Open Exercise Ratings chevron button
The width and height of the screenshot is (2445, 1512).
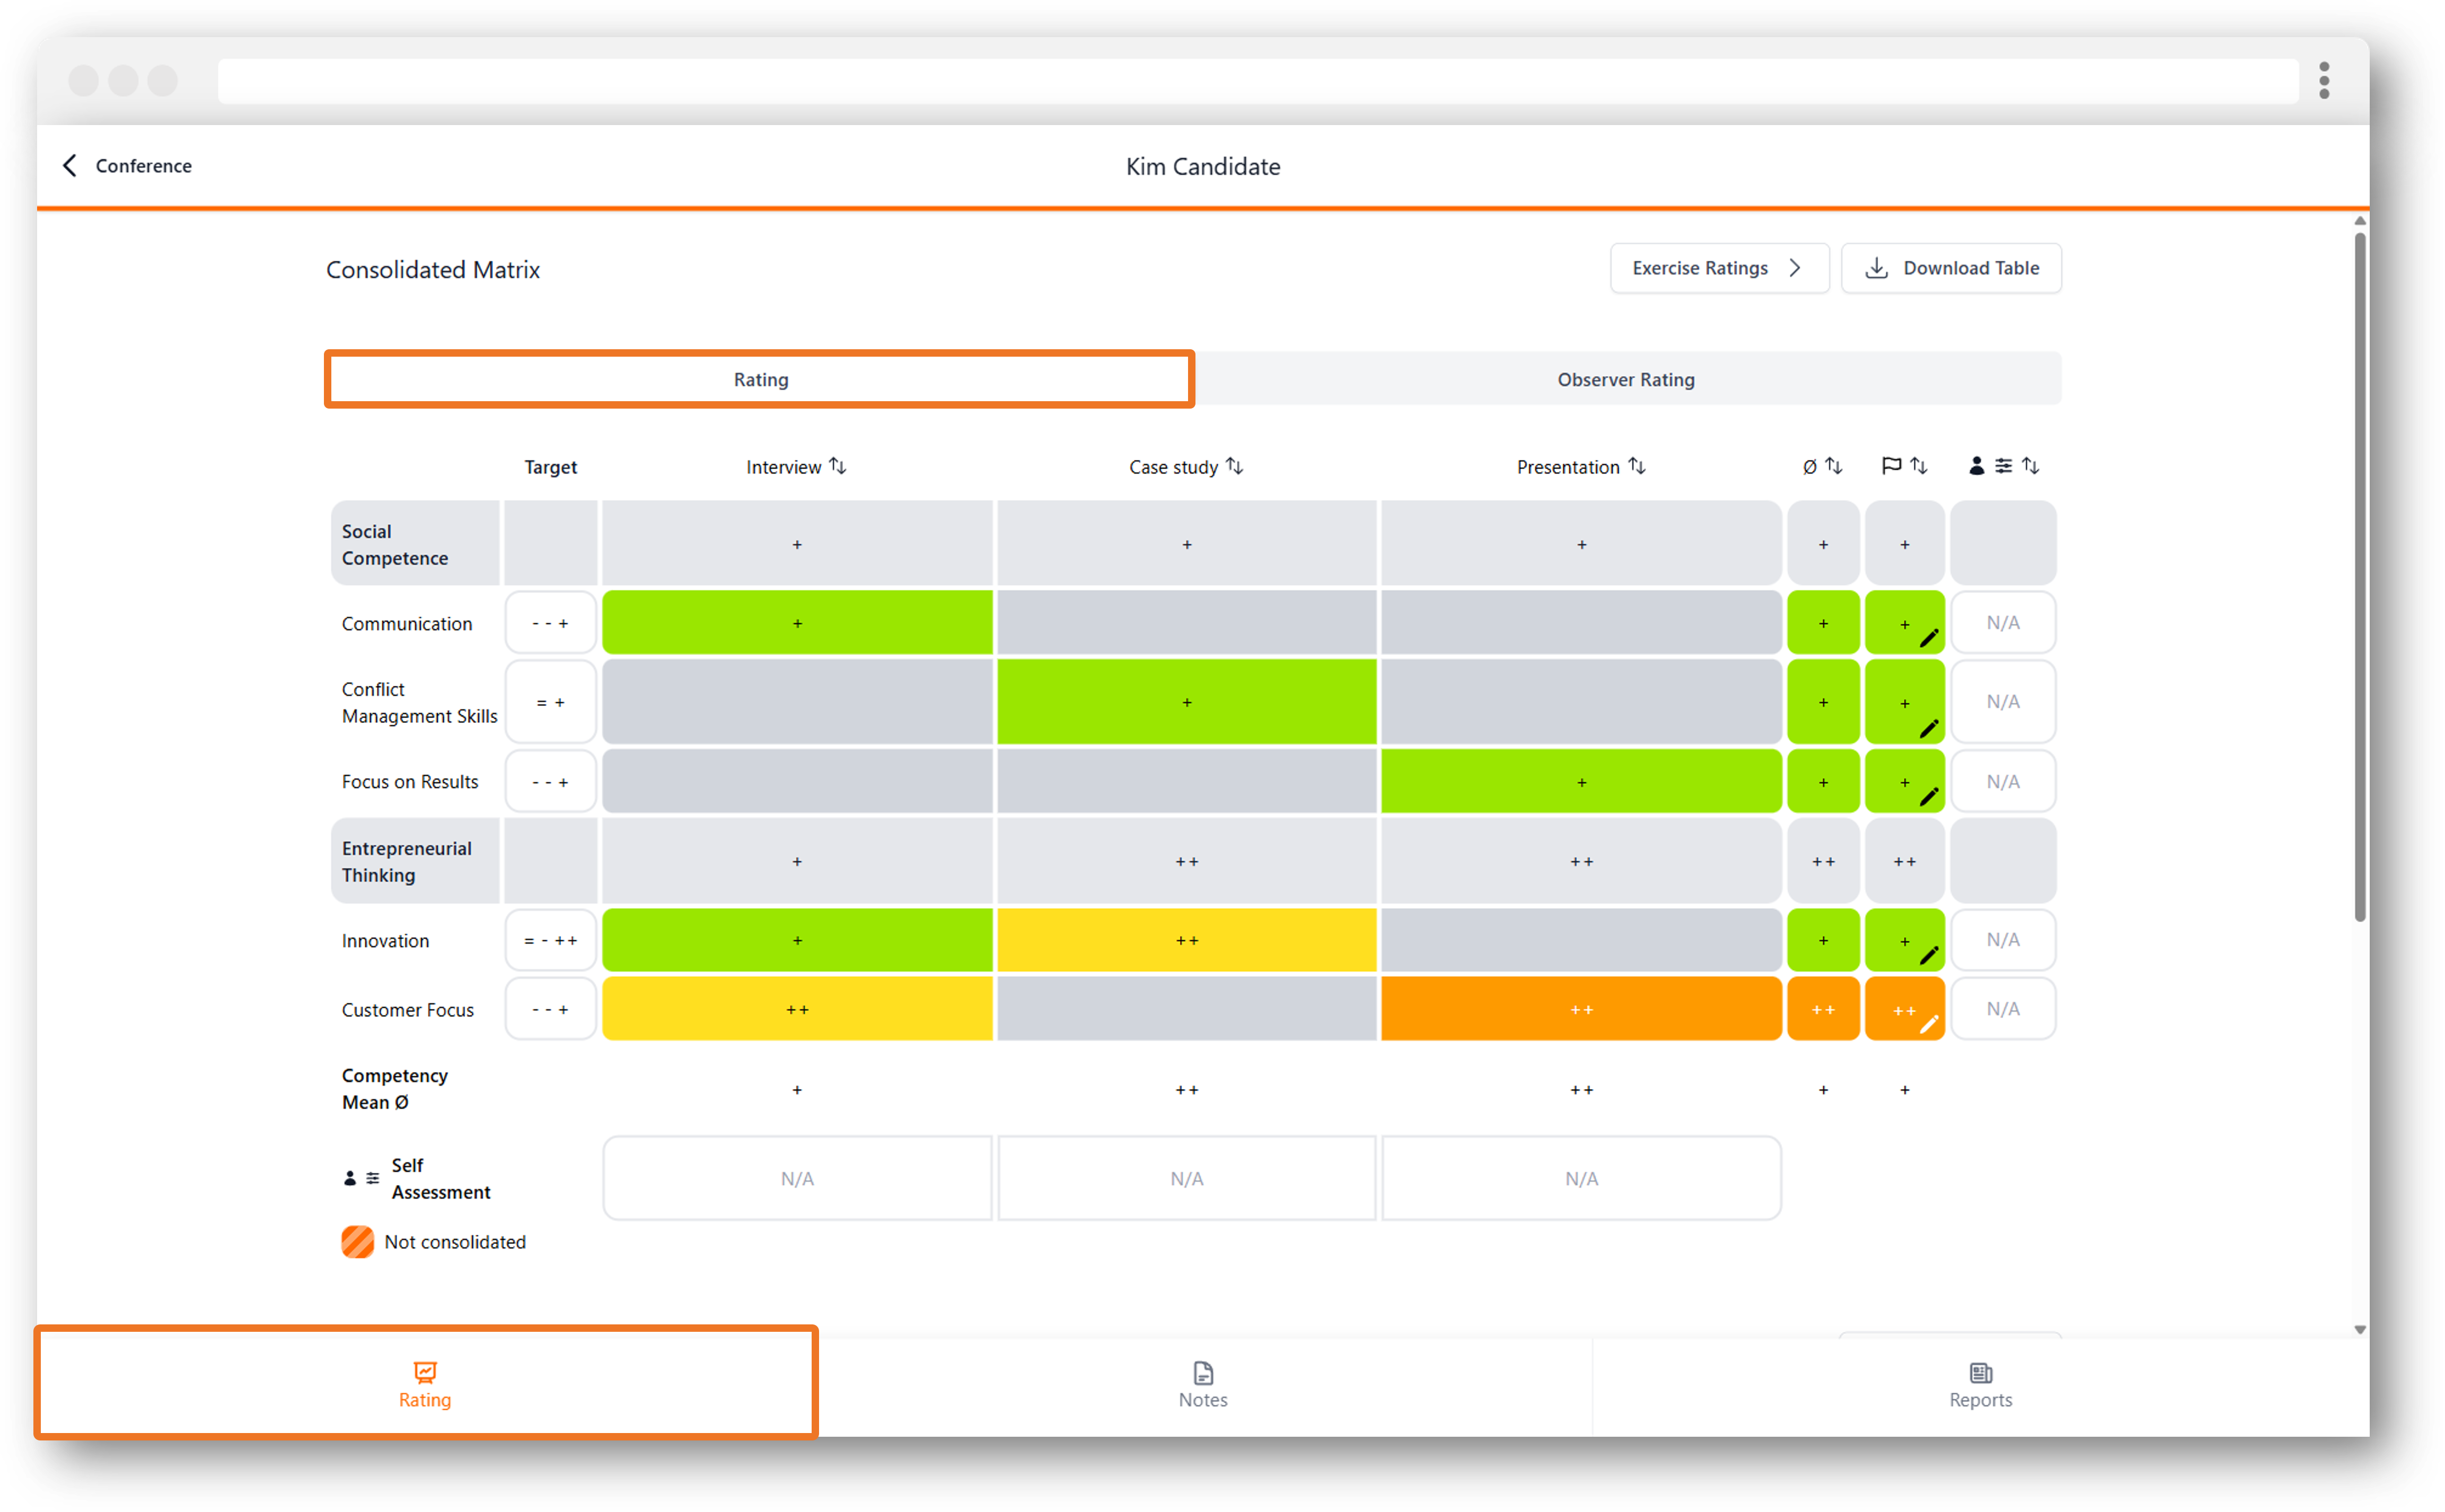[1719, 268]
